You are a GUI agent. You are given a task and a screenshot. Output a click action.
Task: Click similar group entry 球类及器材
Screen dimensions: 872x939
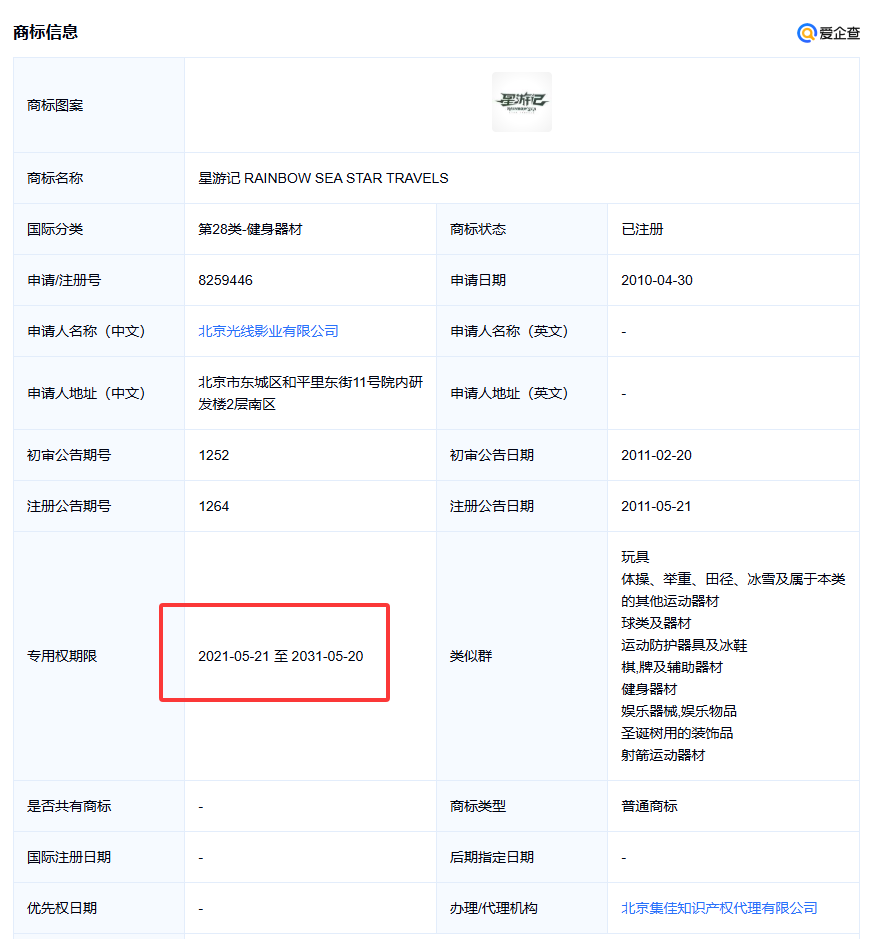656,623
